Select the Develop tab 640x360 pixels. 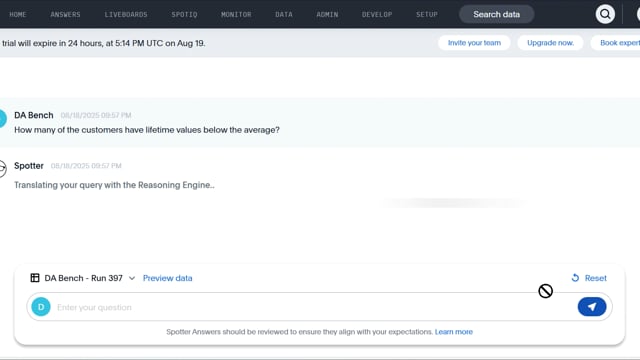click(x=377, y=14)
